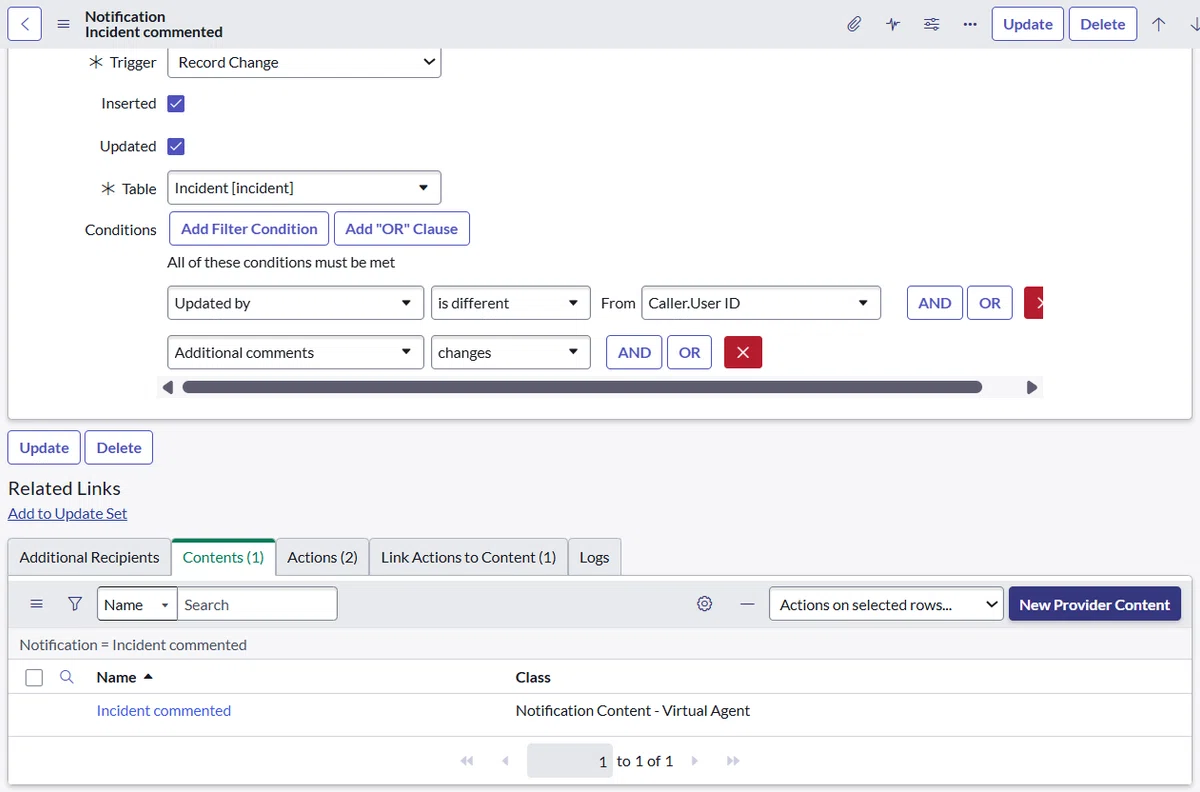The image size is (1200, 792).
Task: Click the bottom Update button
Action: click(44, 447)
